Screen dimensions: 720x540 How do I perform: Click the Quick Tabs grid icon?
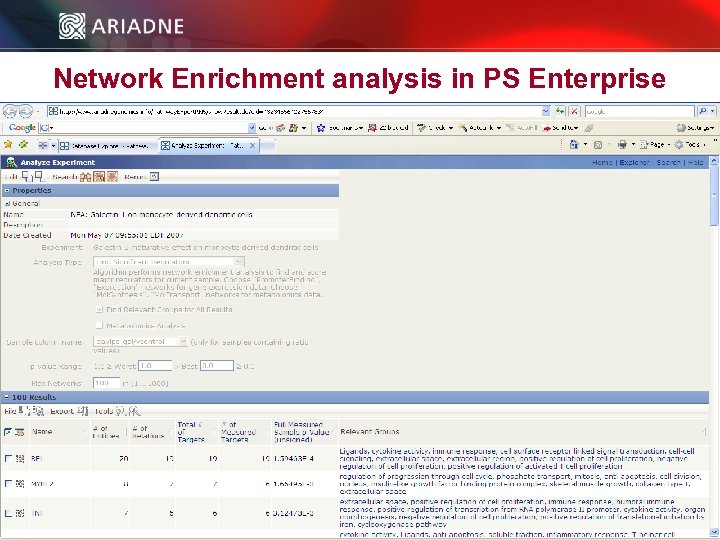pos(43,146)
